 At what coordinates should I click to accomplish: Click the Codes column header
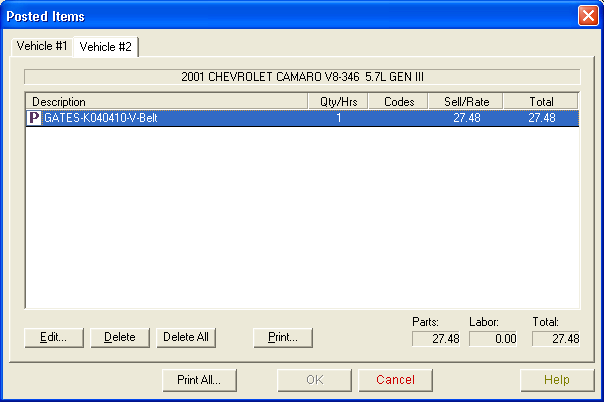click(399, 102)
